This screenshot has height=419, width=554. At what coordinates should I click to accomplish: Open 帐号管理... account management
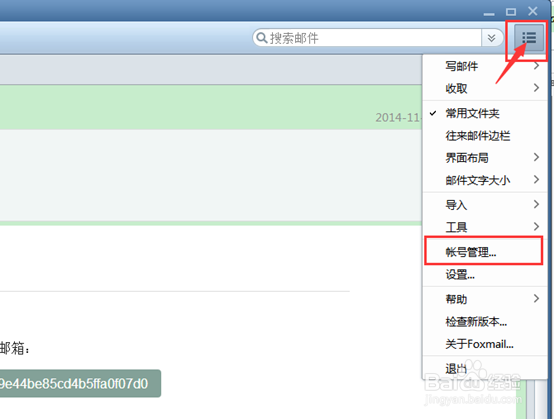click(x=485, y=252)
